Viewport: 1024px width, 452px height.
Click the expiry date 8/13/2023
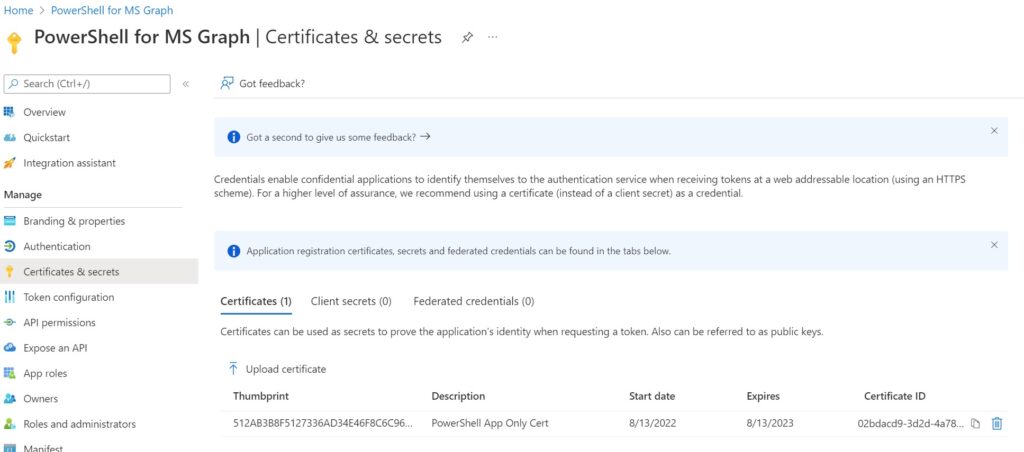pos(770,423)
